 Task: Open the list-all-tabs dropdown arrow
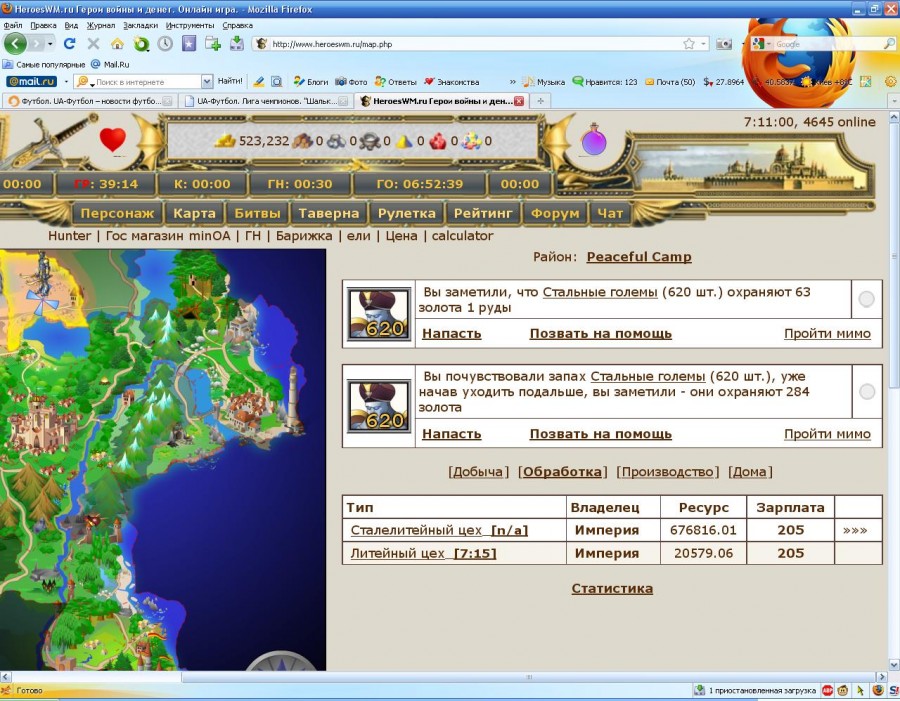(x=894, y=101)
